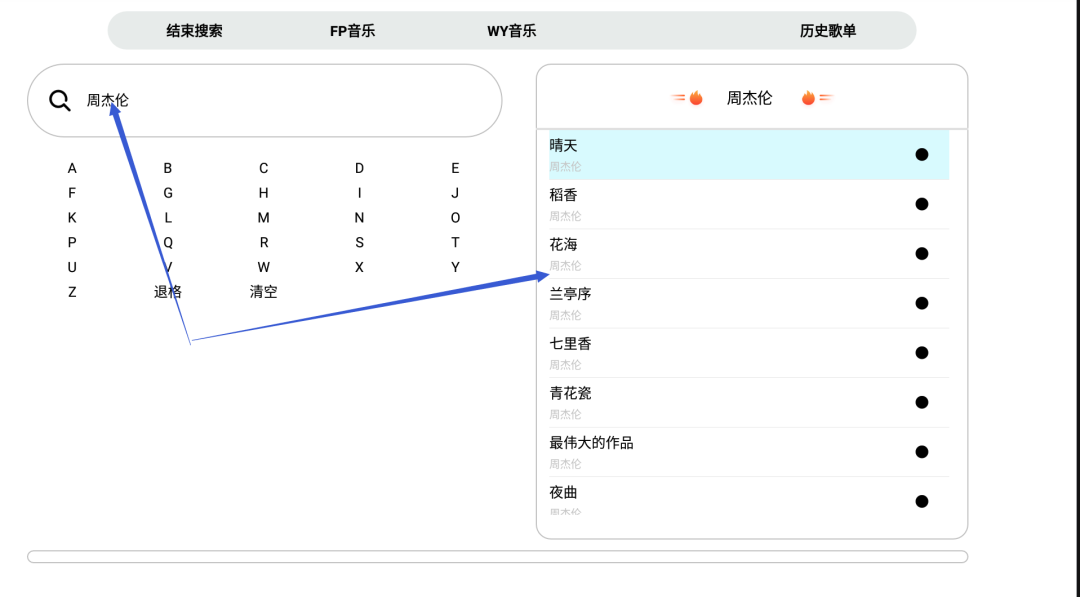Viewport: 1080px width, 597px height.
Task: Tap the letter P key
Action: pyautogui.click(x=72, y=242)
